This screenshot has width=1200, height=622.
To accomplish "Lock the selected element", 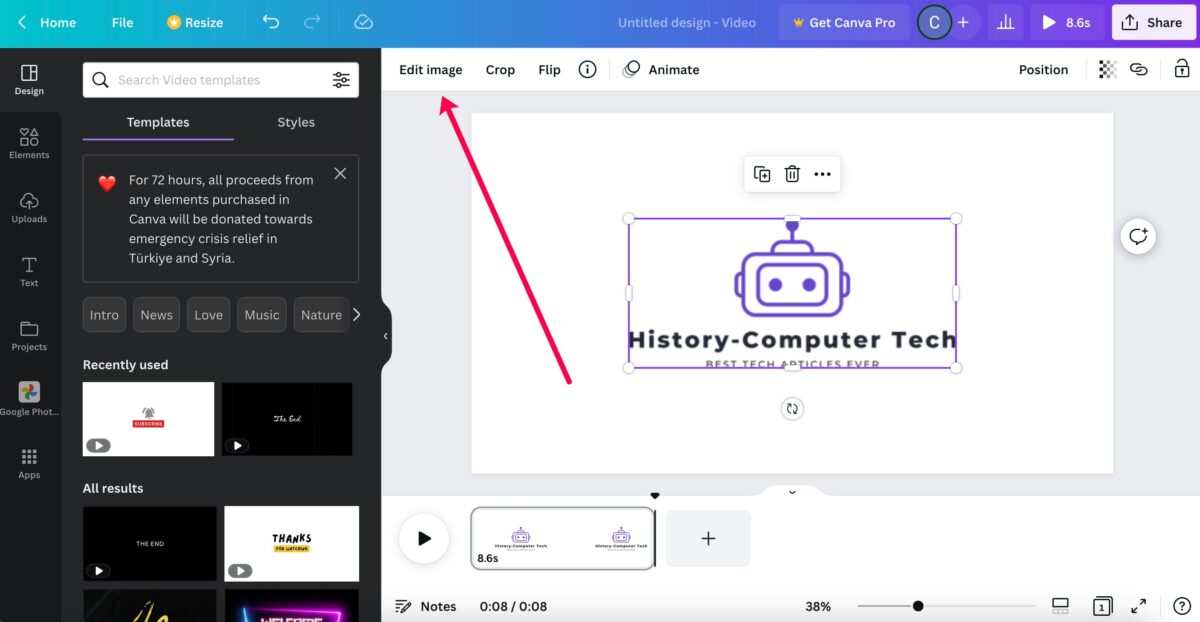I will click(1181, 69).
